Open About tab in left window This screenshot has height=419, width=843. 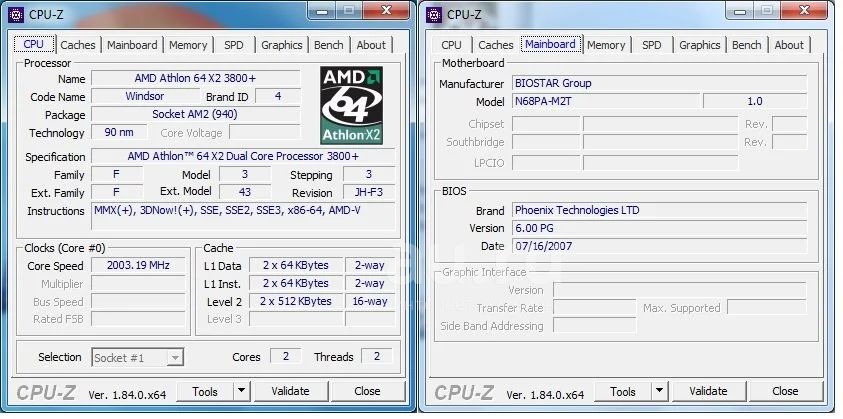(371, 45)
